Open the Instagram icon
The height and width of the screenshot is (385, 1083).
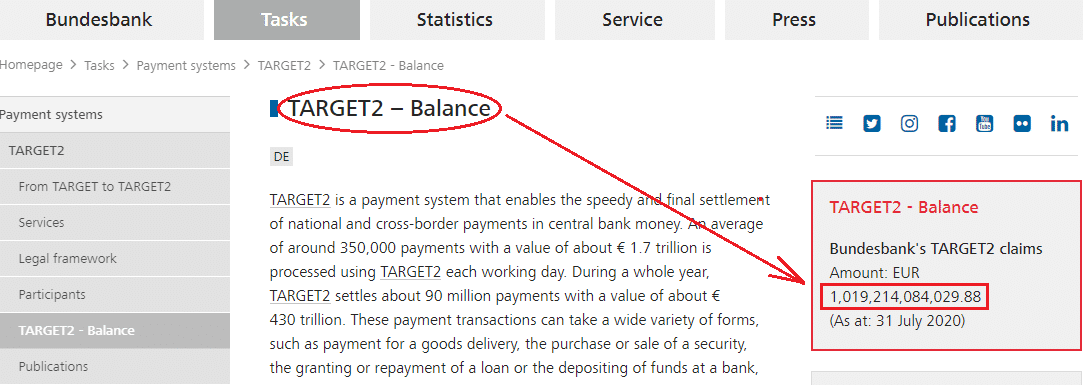910,124
